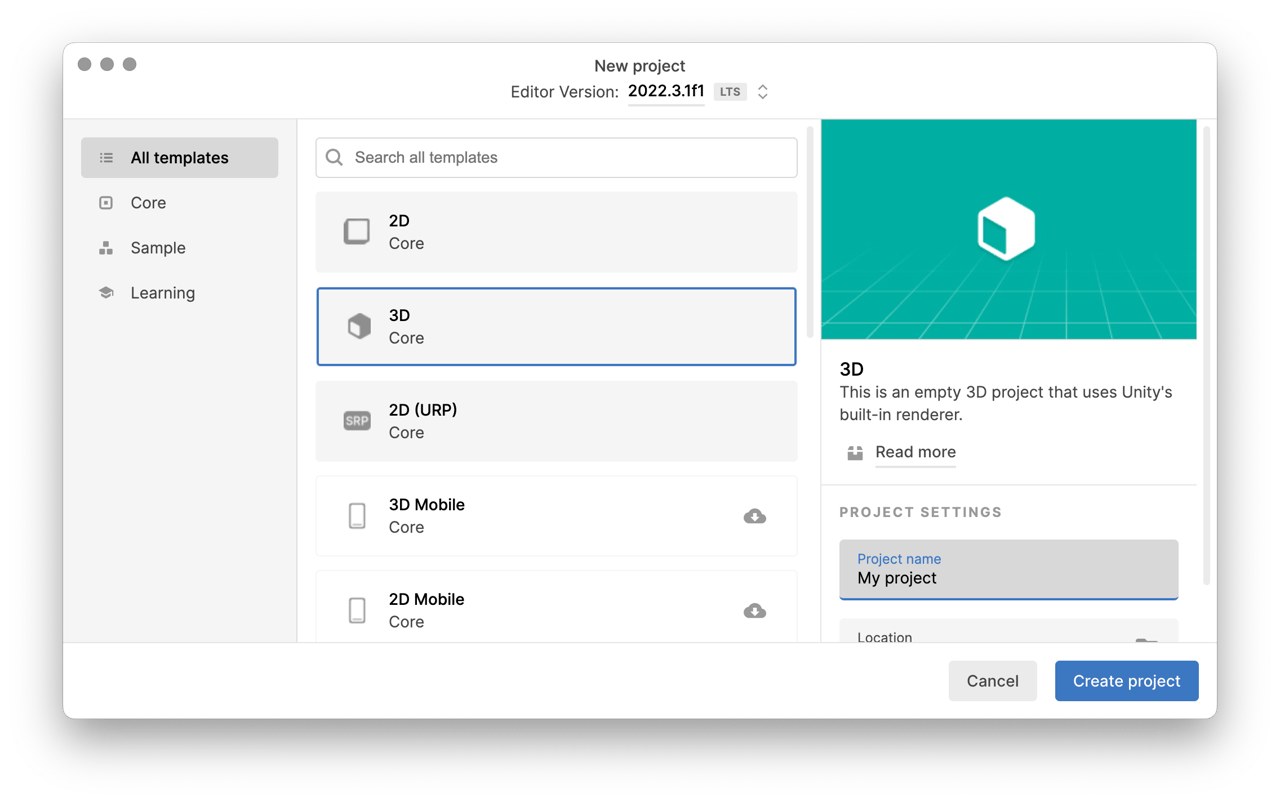Click the Create project button
1280x802 pixels.
tap(1127, 681)
